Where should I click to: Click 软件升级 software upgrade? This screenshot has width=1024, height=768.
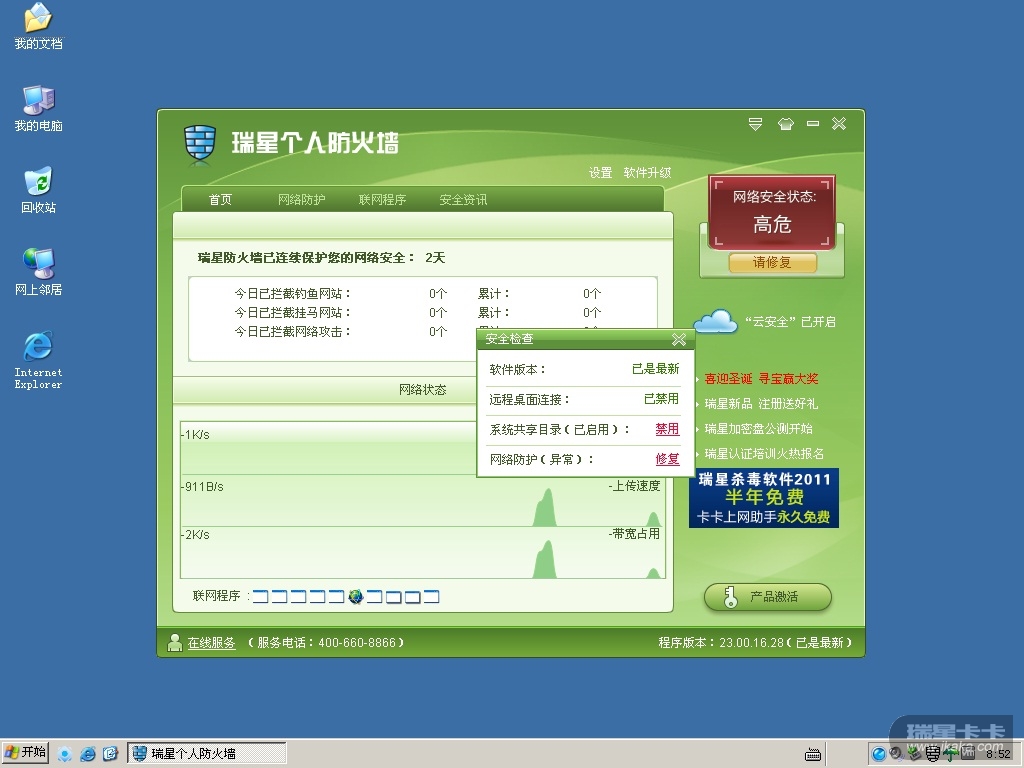(647, 172)
